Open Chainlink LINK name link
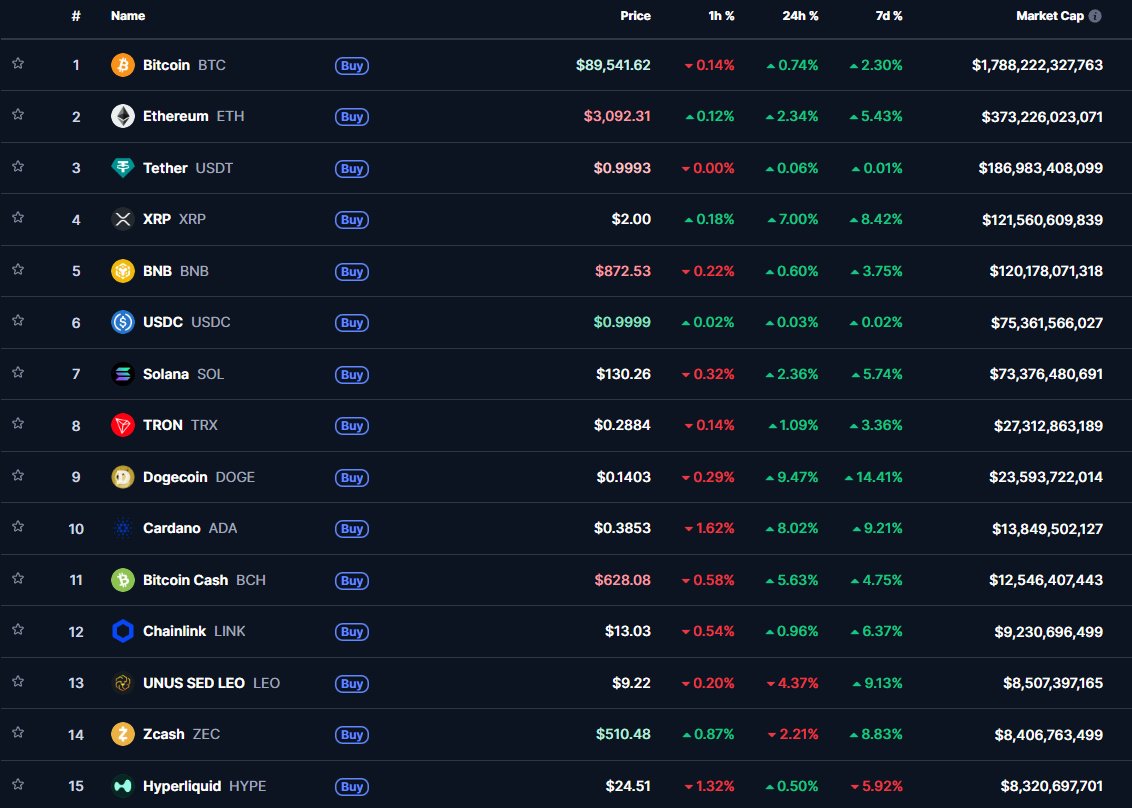This screenshot has height=808, width=1132. pos(194,631)
